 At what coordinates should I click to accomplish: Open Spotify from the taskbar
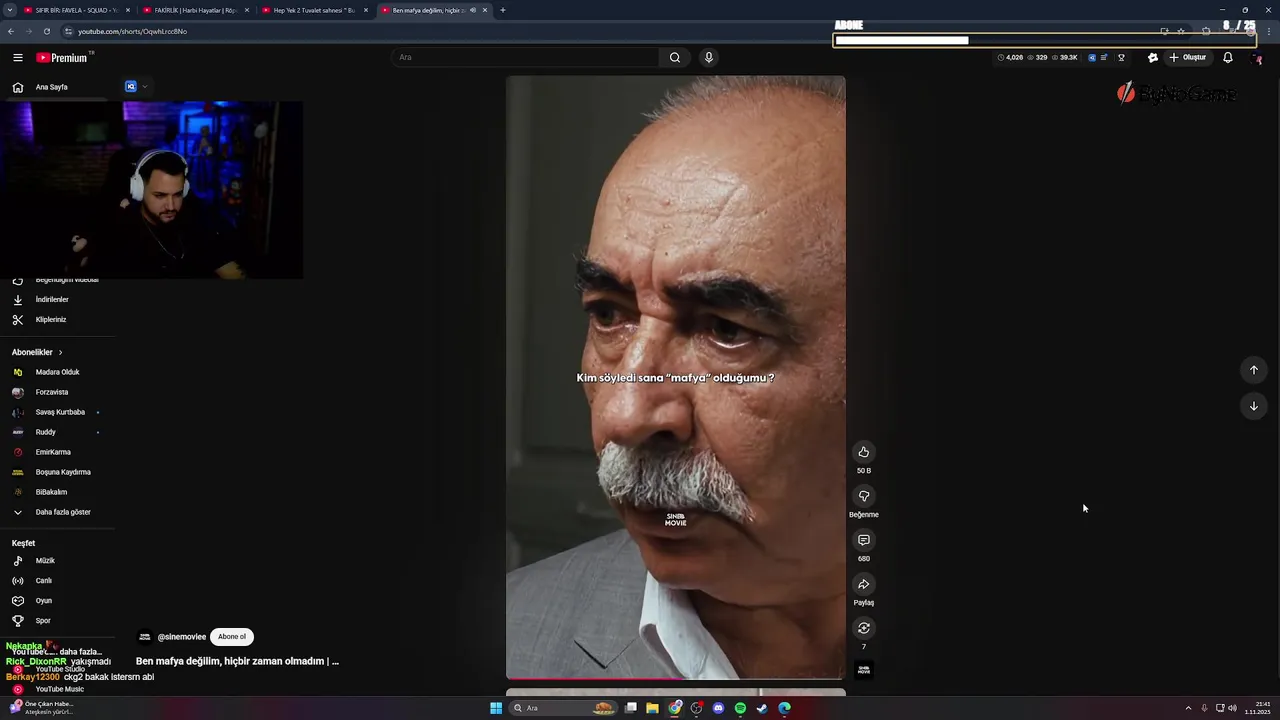[740, 708]
